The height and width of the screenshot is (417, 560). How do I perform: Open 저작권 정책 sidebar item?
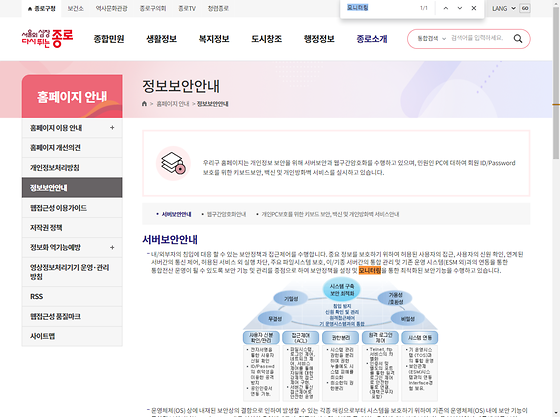[x=72, y=227]
